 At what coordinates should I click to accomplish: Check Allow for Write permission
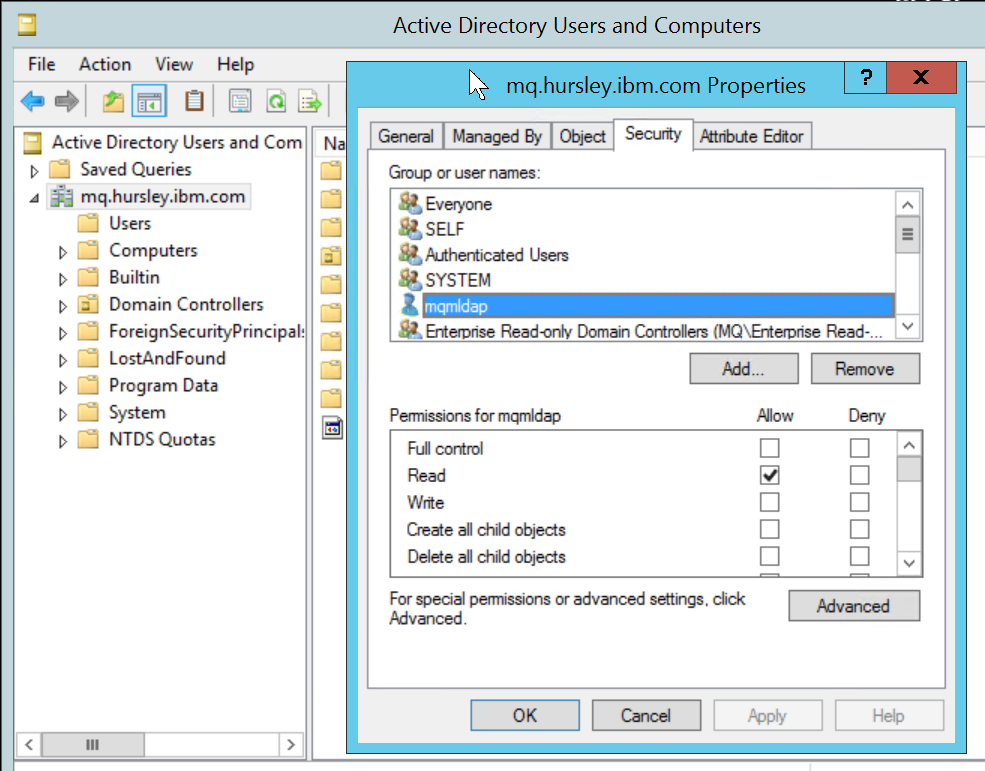pos(770,502)
